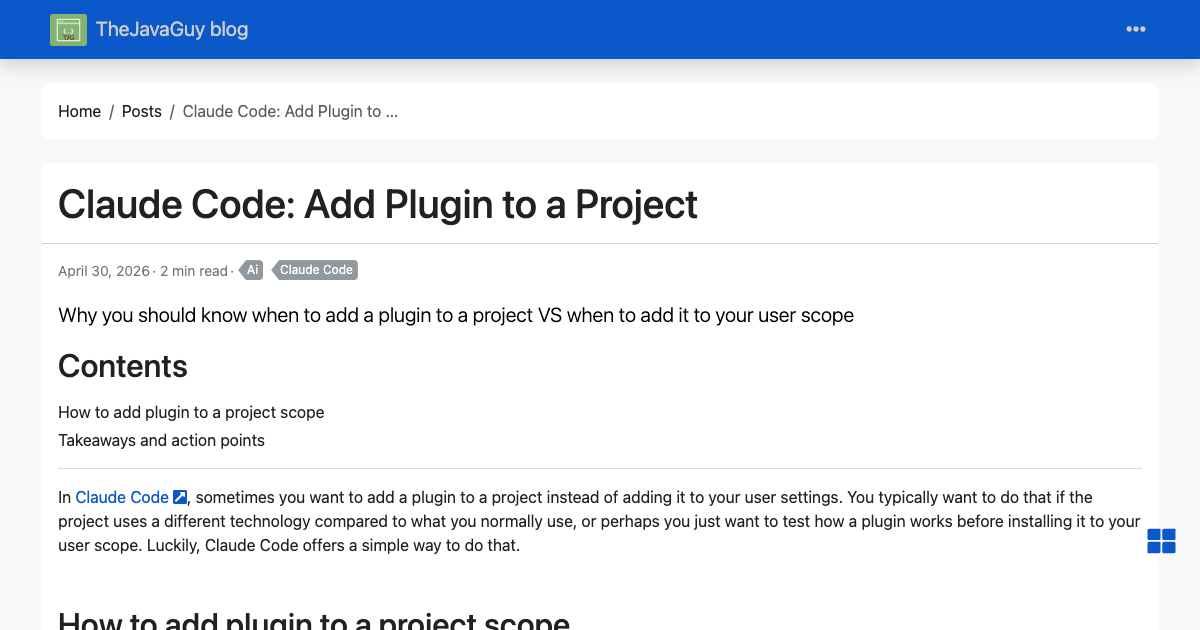Open the three-dots navbar menu
Viewport: 1200px width, 630px height.
[x=1136, y=29]
